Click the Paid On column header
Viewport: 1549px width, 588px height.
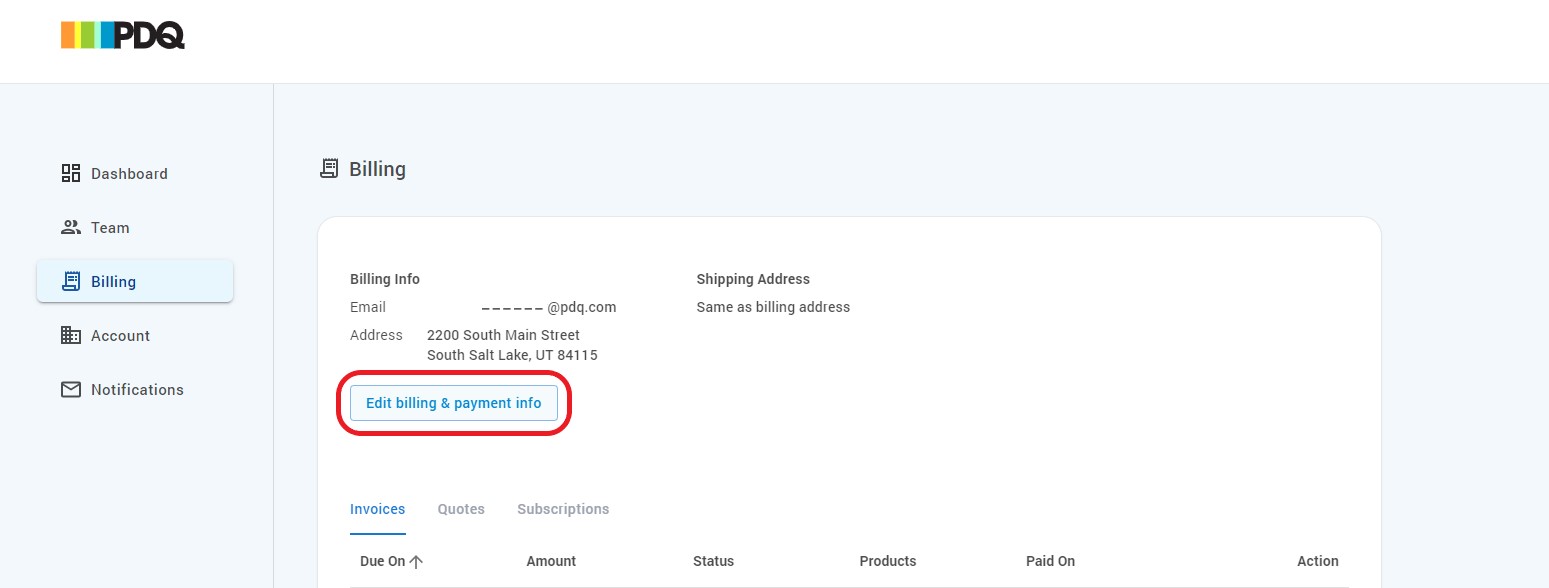coord(1050,561)
